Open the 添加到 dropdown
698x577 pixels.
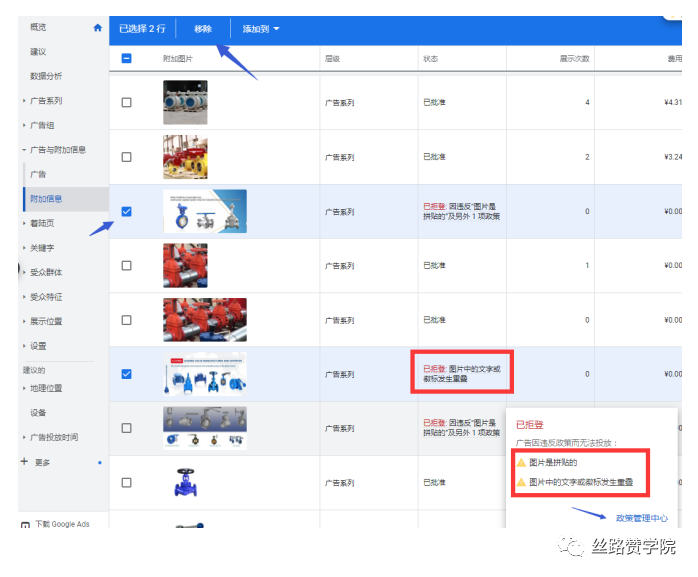pos(261,29)
